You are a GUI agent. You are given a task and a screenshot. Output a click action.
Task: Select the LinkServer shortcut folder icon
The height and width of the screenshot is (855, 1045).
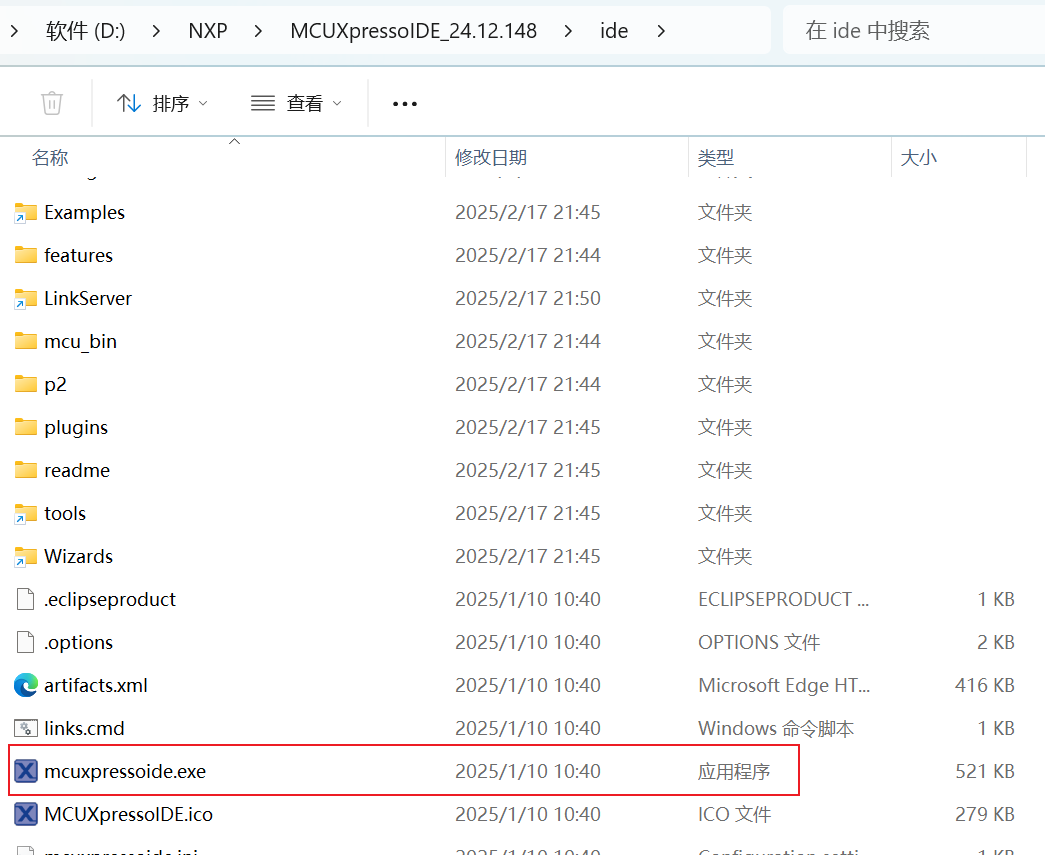pos(25,299)
